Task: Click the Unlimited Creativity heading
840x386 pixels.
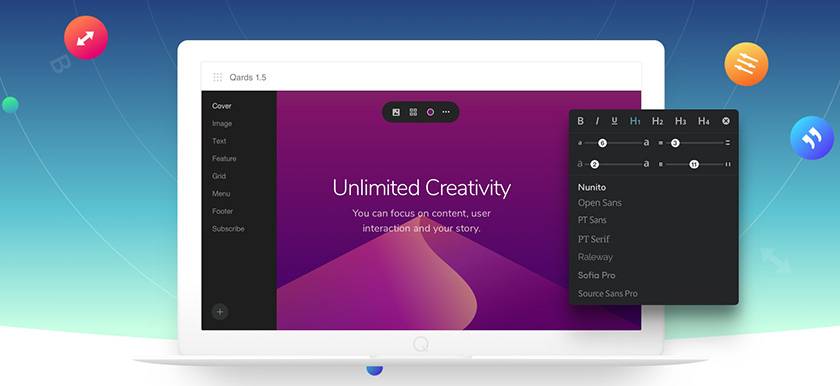Action: (x=422, y=188)
